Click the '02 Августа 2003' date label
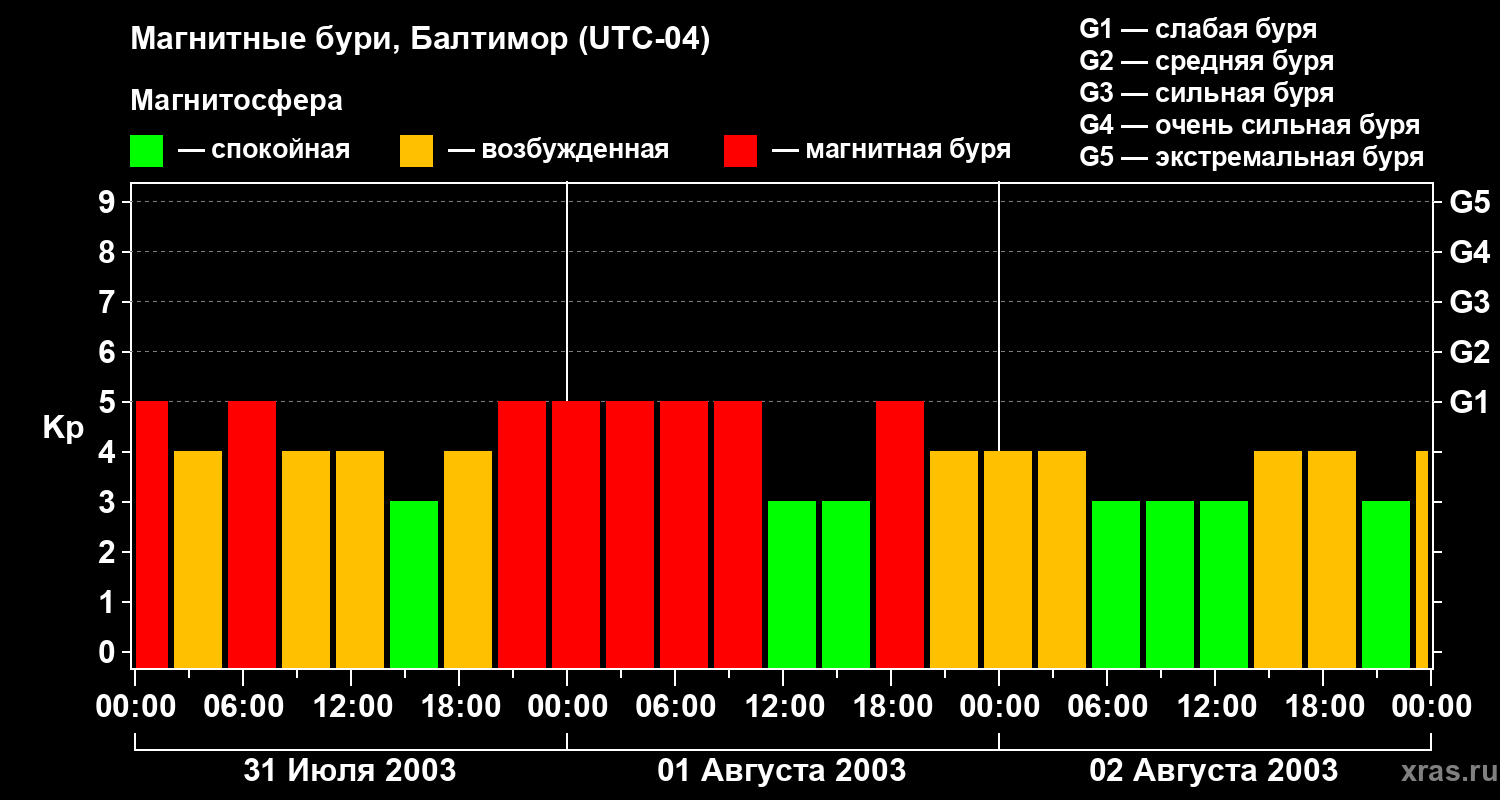Viewport: 1500px width, 800px height. [1213, 771]
